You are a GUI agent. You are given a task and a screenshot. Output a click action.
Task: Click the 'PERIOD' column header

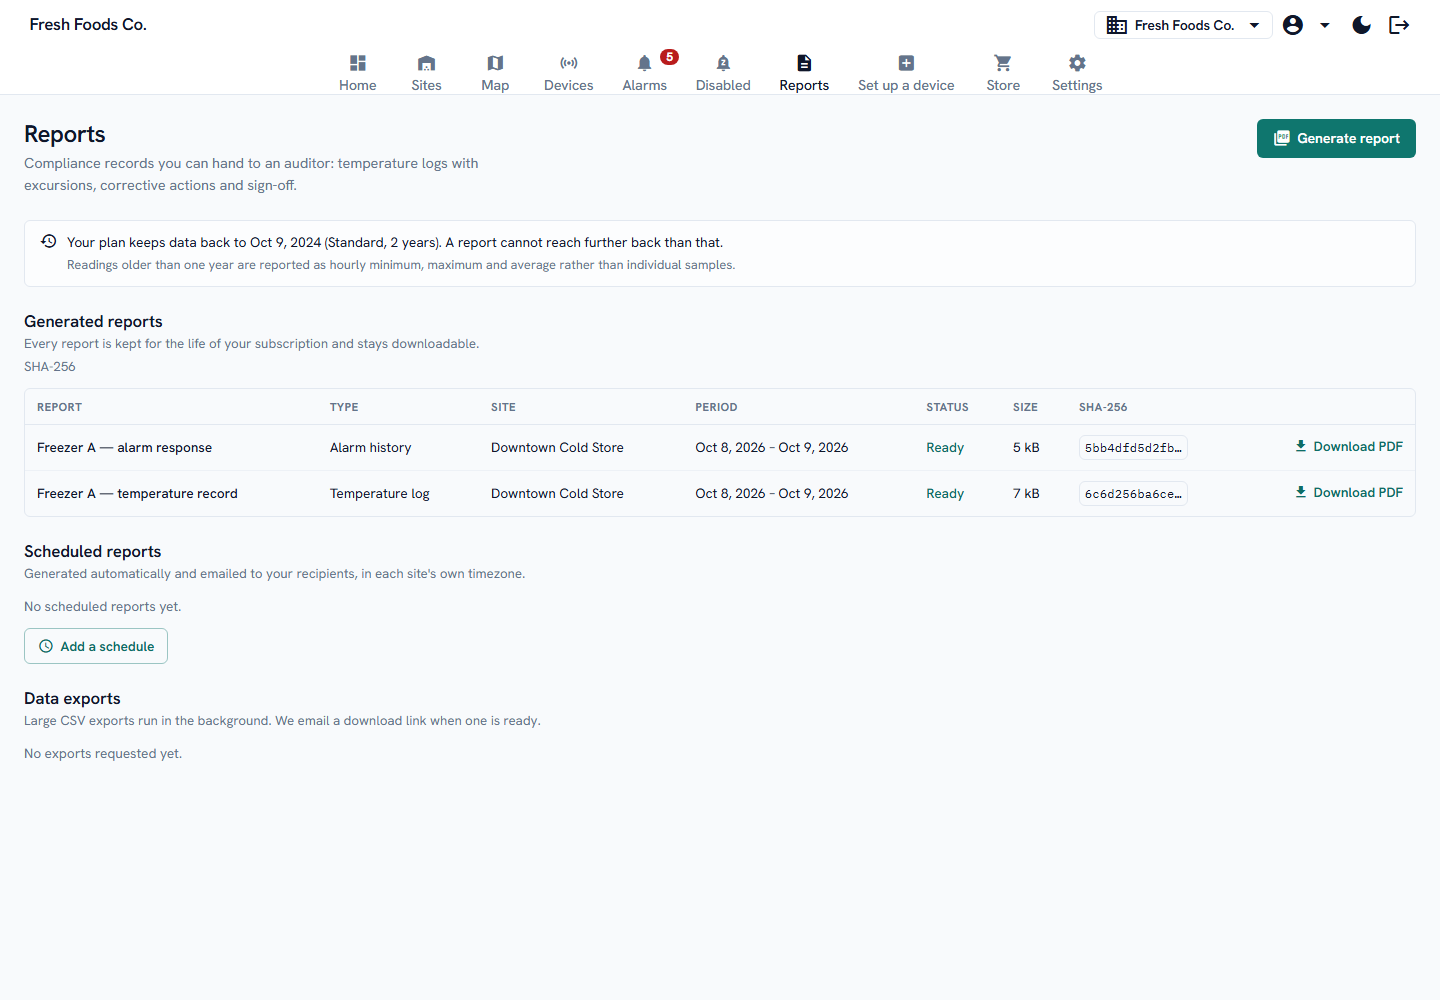pos(716,407)
